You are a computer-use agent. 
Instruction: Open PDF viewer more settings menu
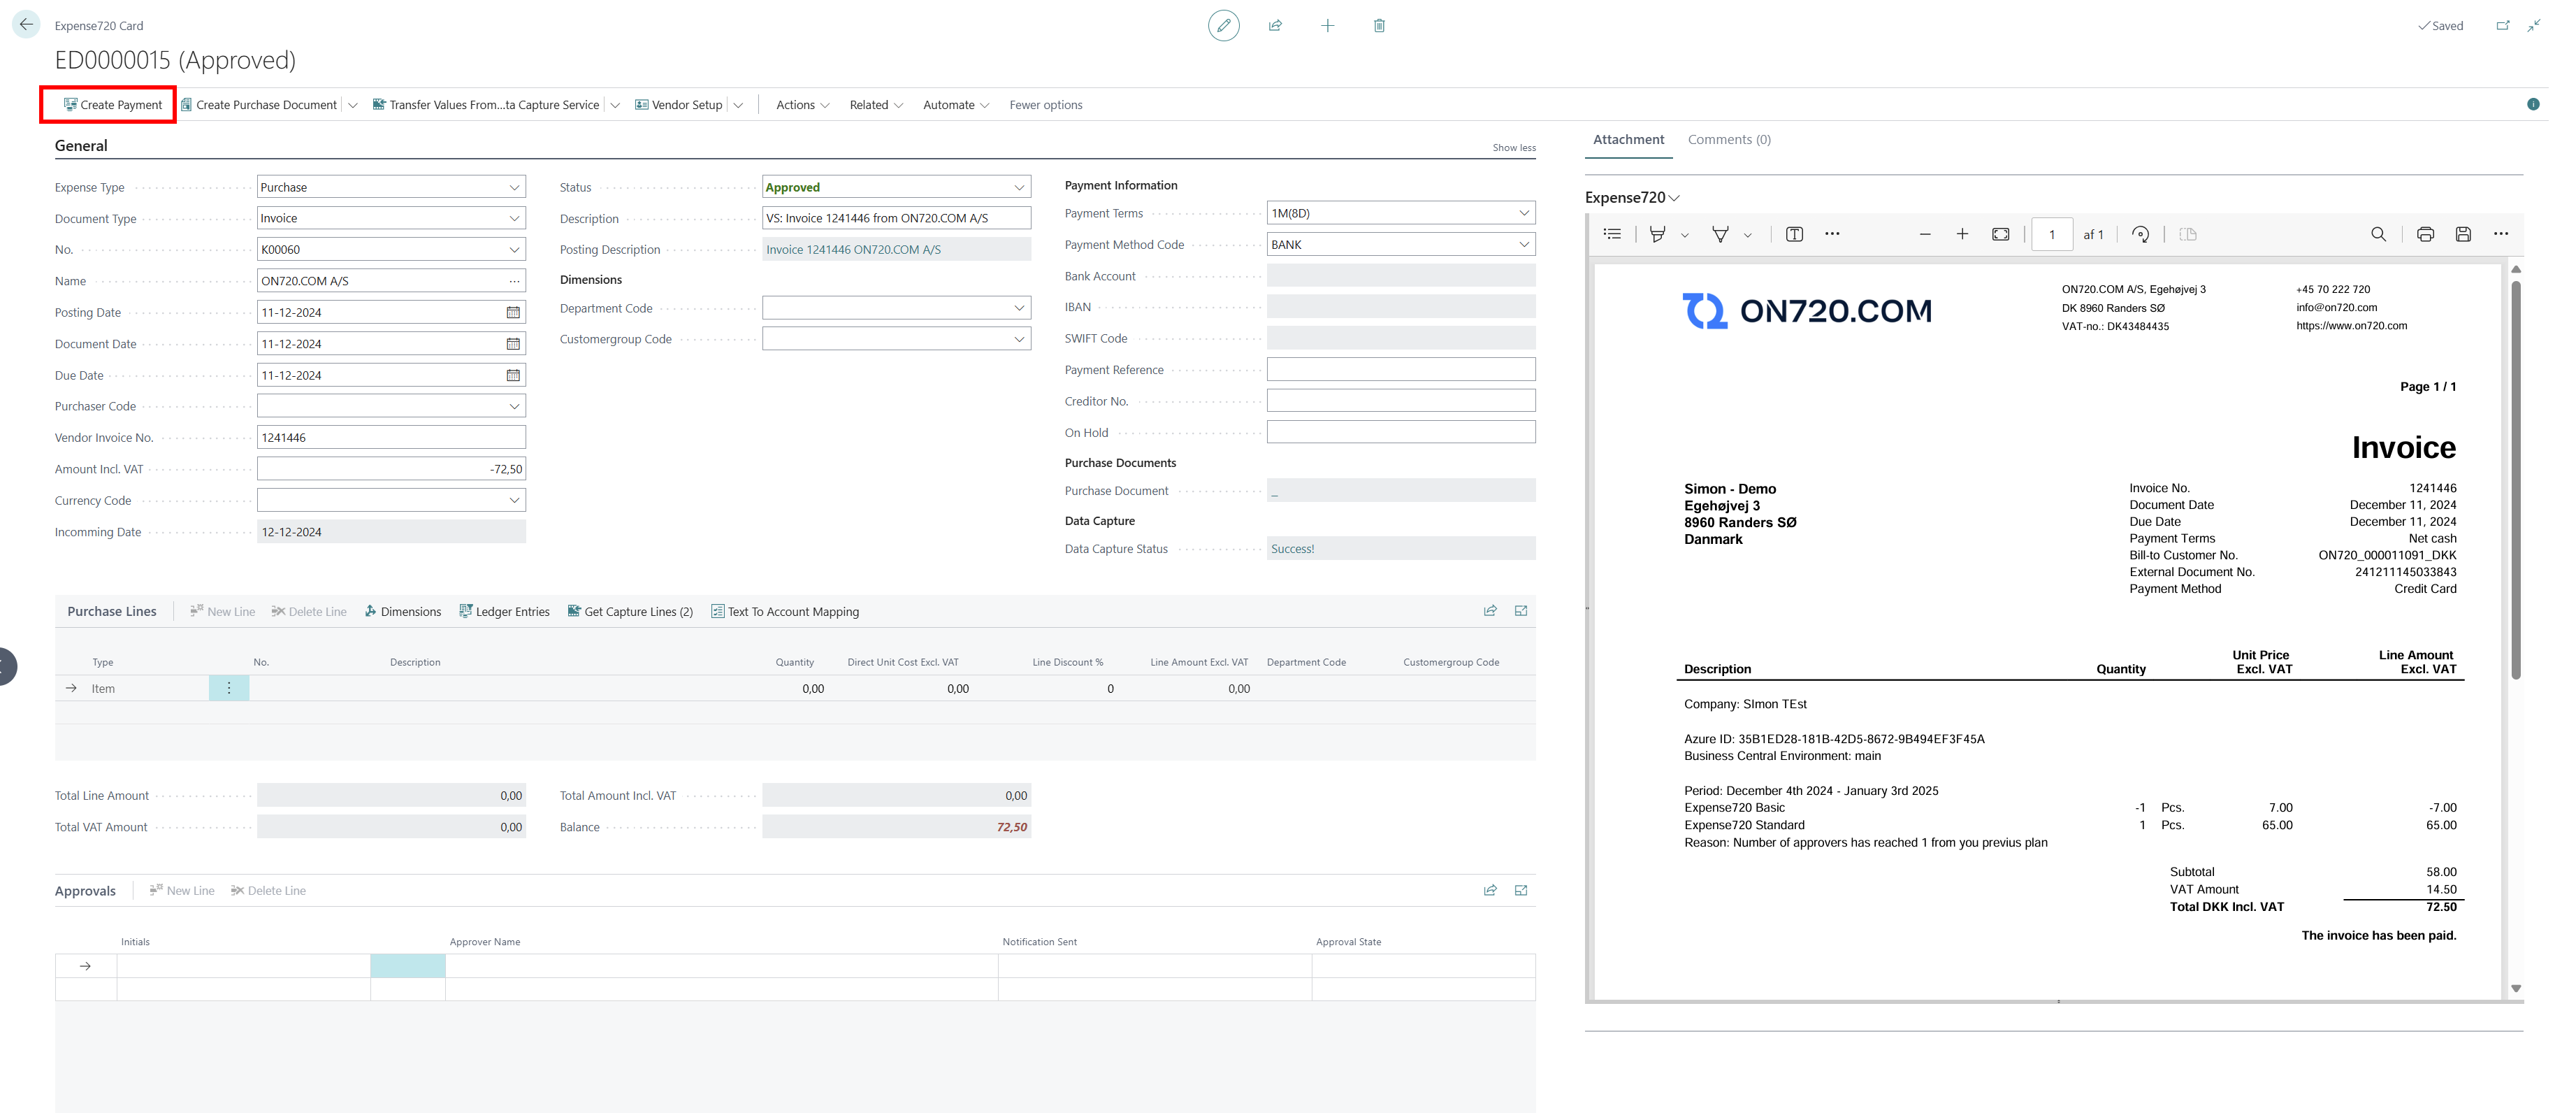pyautogui.click(x=2500, y=234)
